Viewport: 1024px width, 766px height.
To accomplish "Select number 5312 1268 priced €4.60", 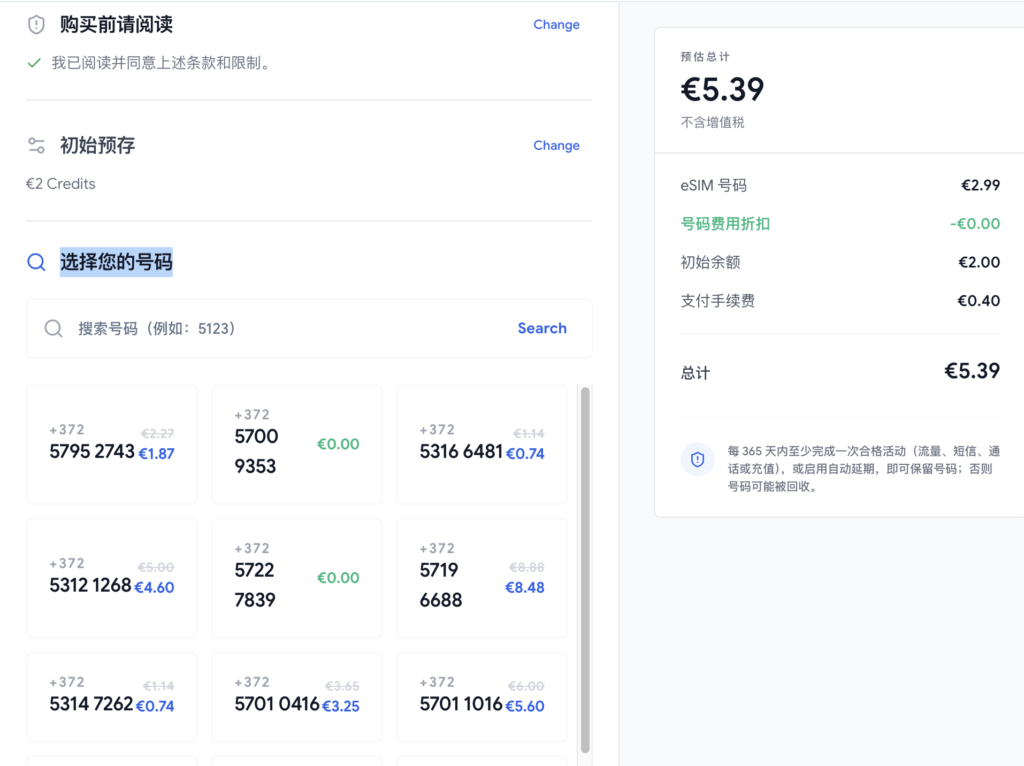I will pyautogui.click(x=112, y=578).
